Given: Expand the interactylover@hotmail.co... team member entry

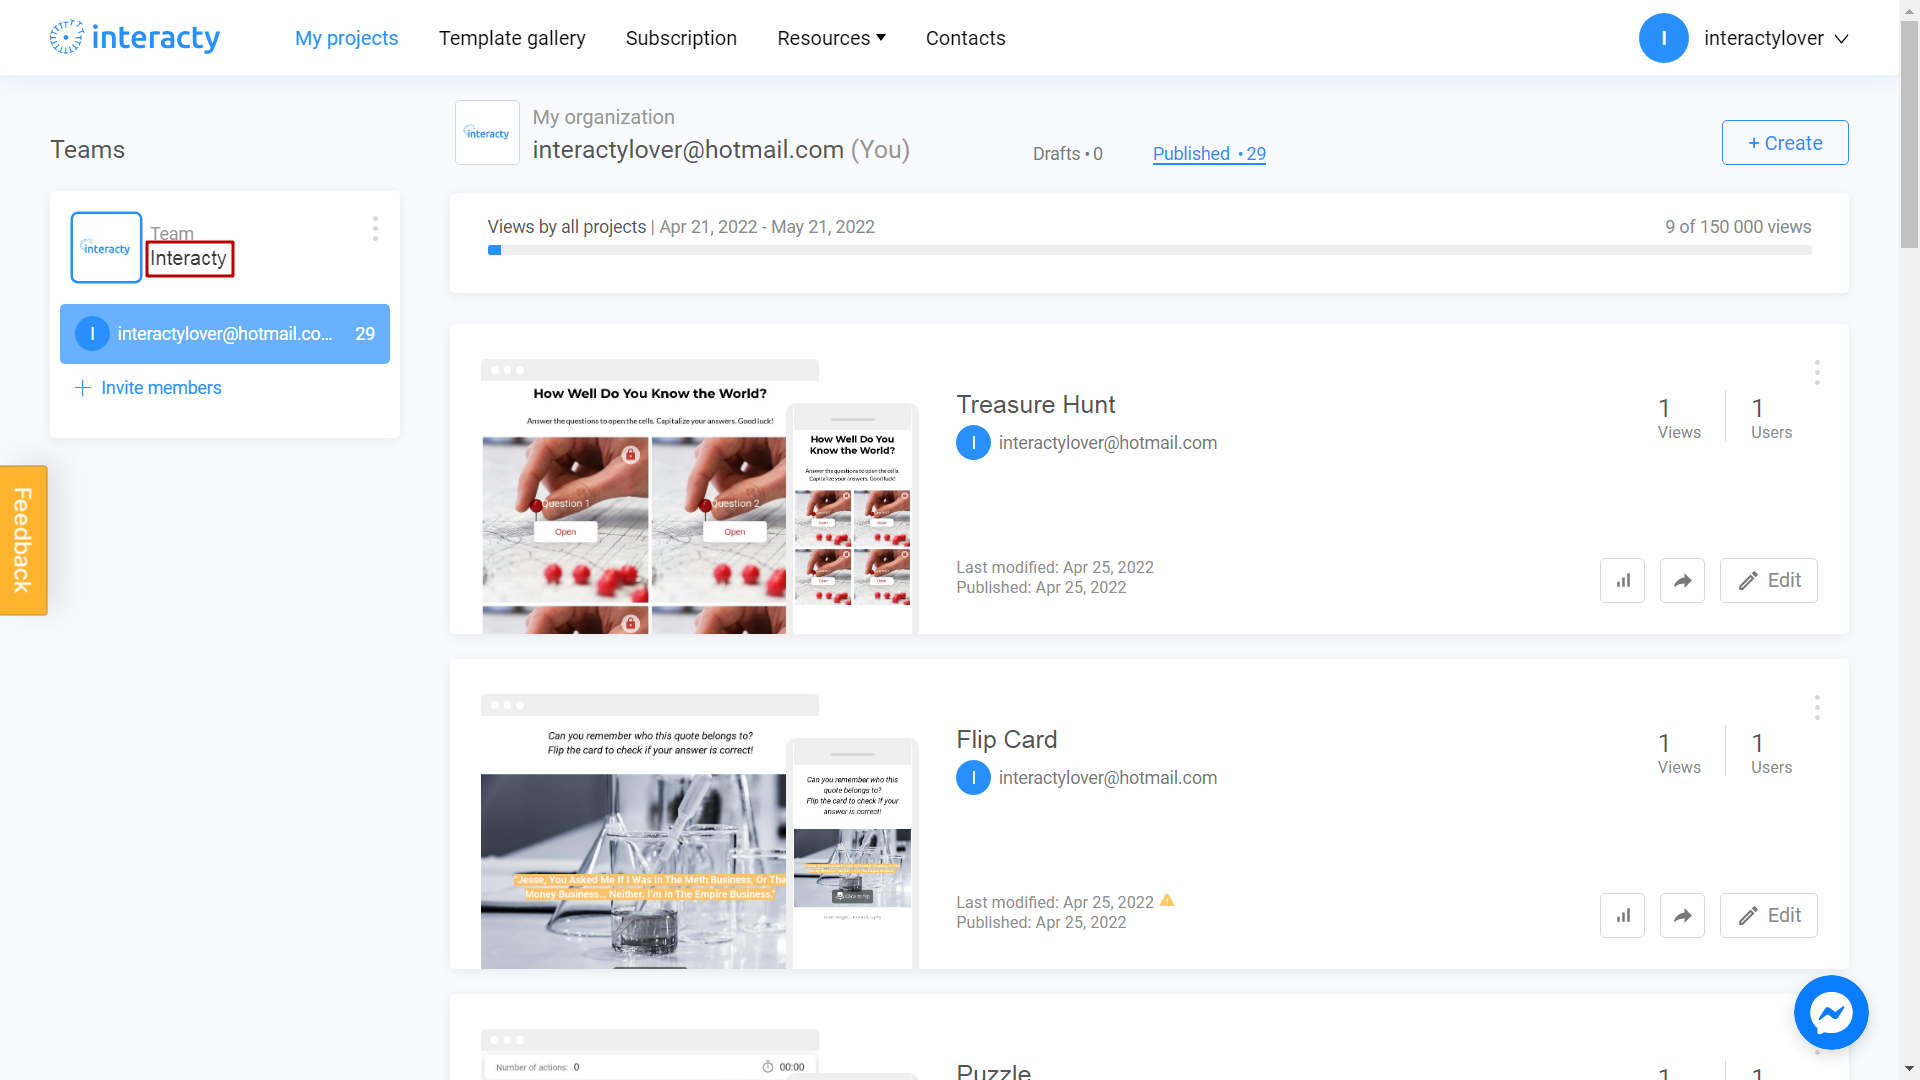Looking at the screenshot, I should coord(224,334).
